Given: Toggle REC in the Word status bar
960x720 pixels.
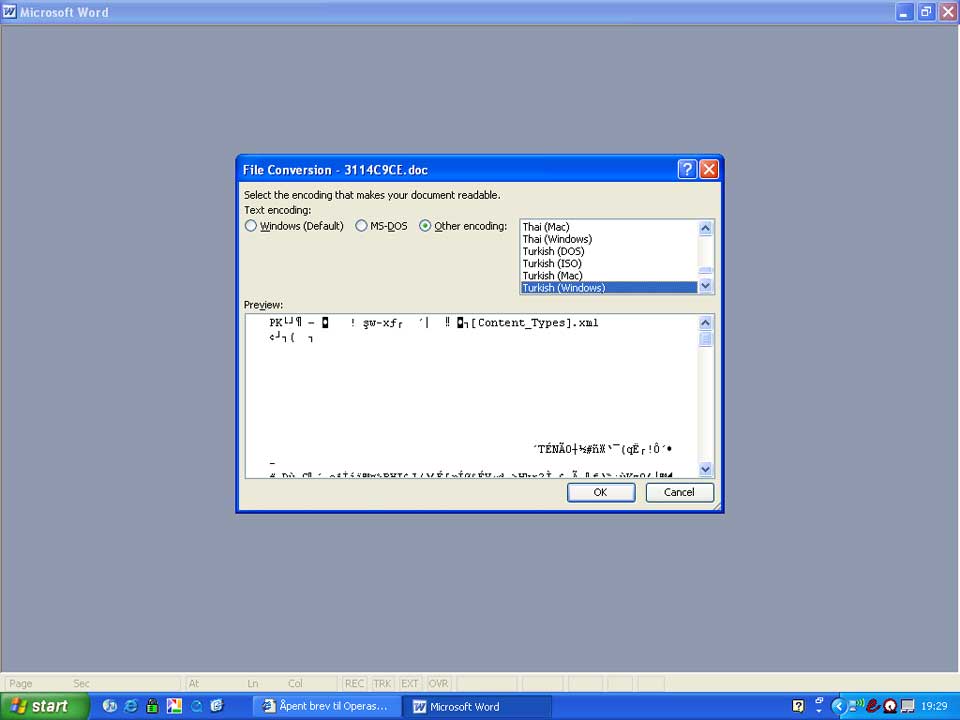Looking at the screenshot, I should (354, 683).
